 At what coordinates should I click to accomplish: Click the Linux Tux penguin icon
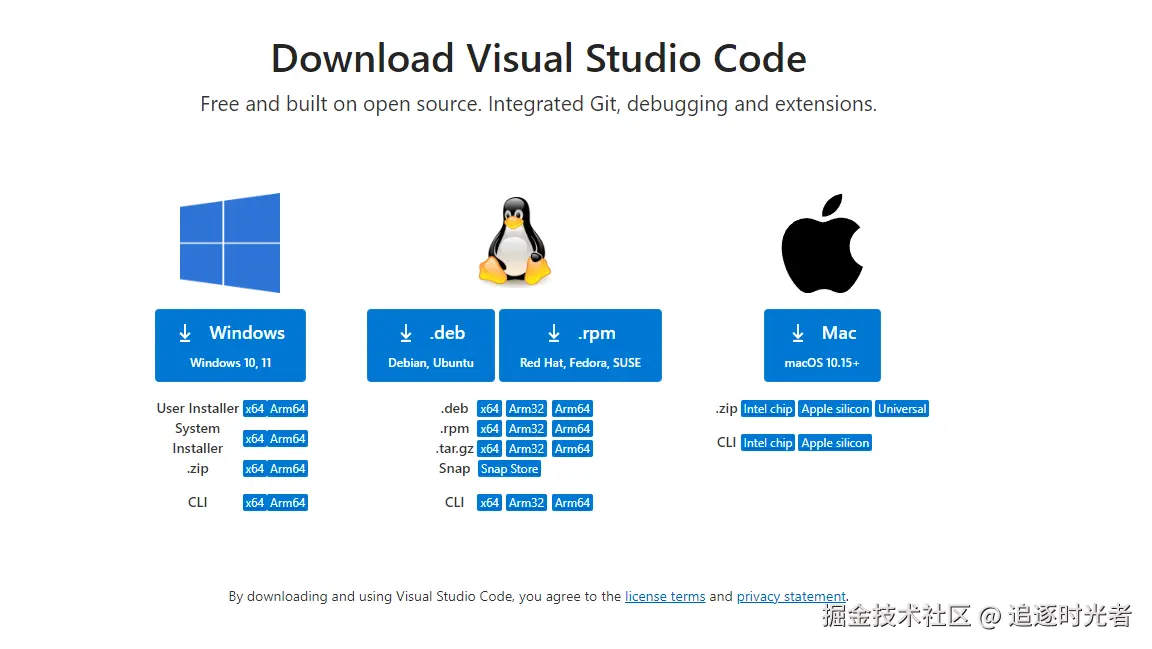click(515, 241)
